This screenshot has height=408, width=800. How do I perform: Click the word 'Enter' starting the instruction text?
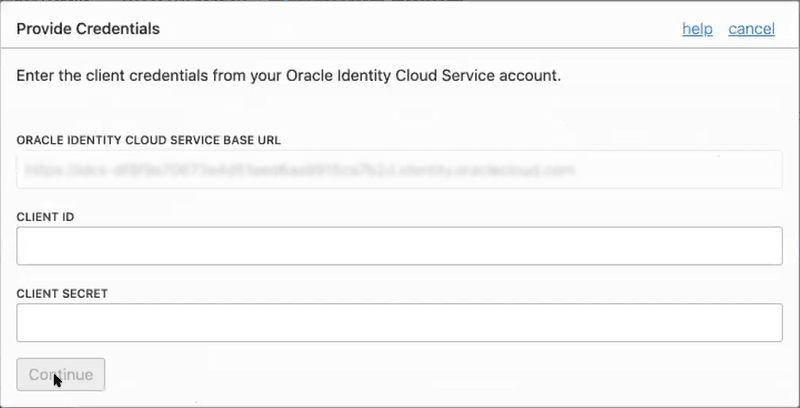37,76
